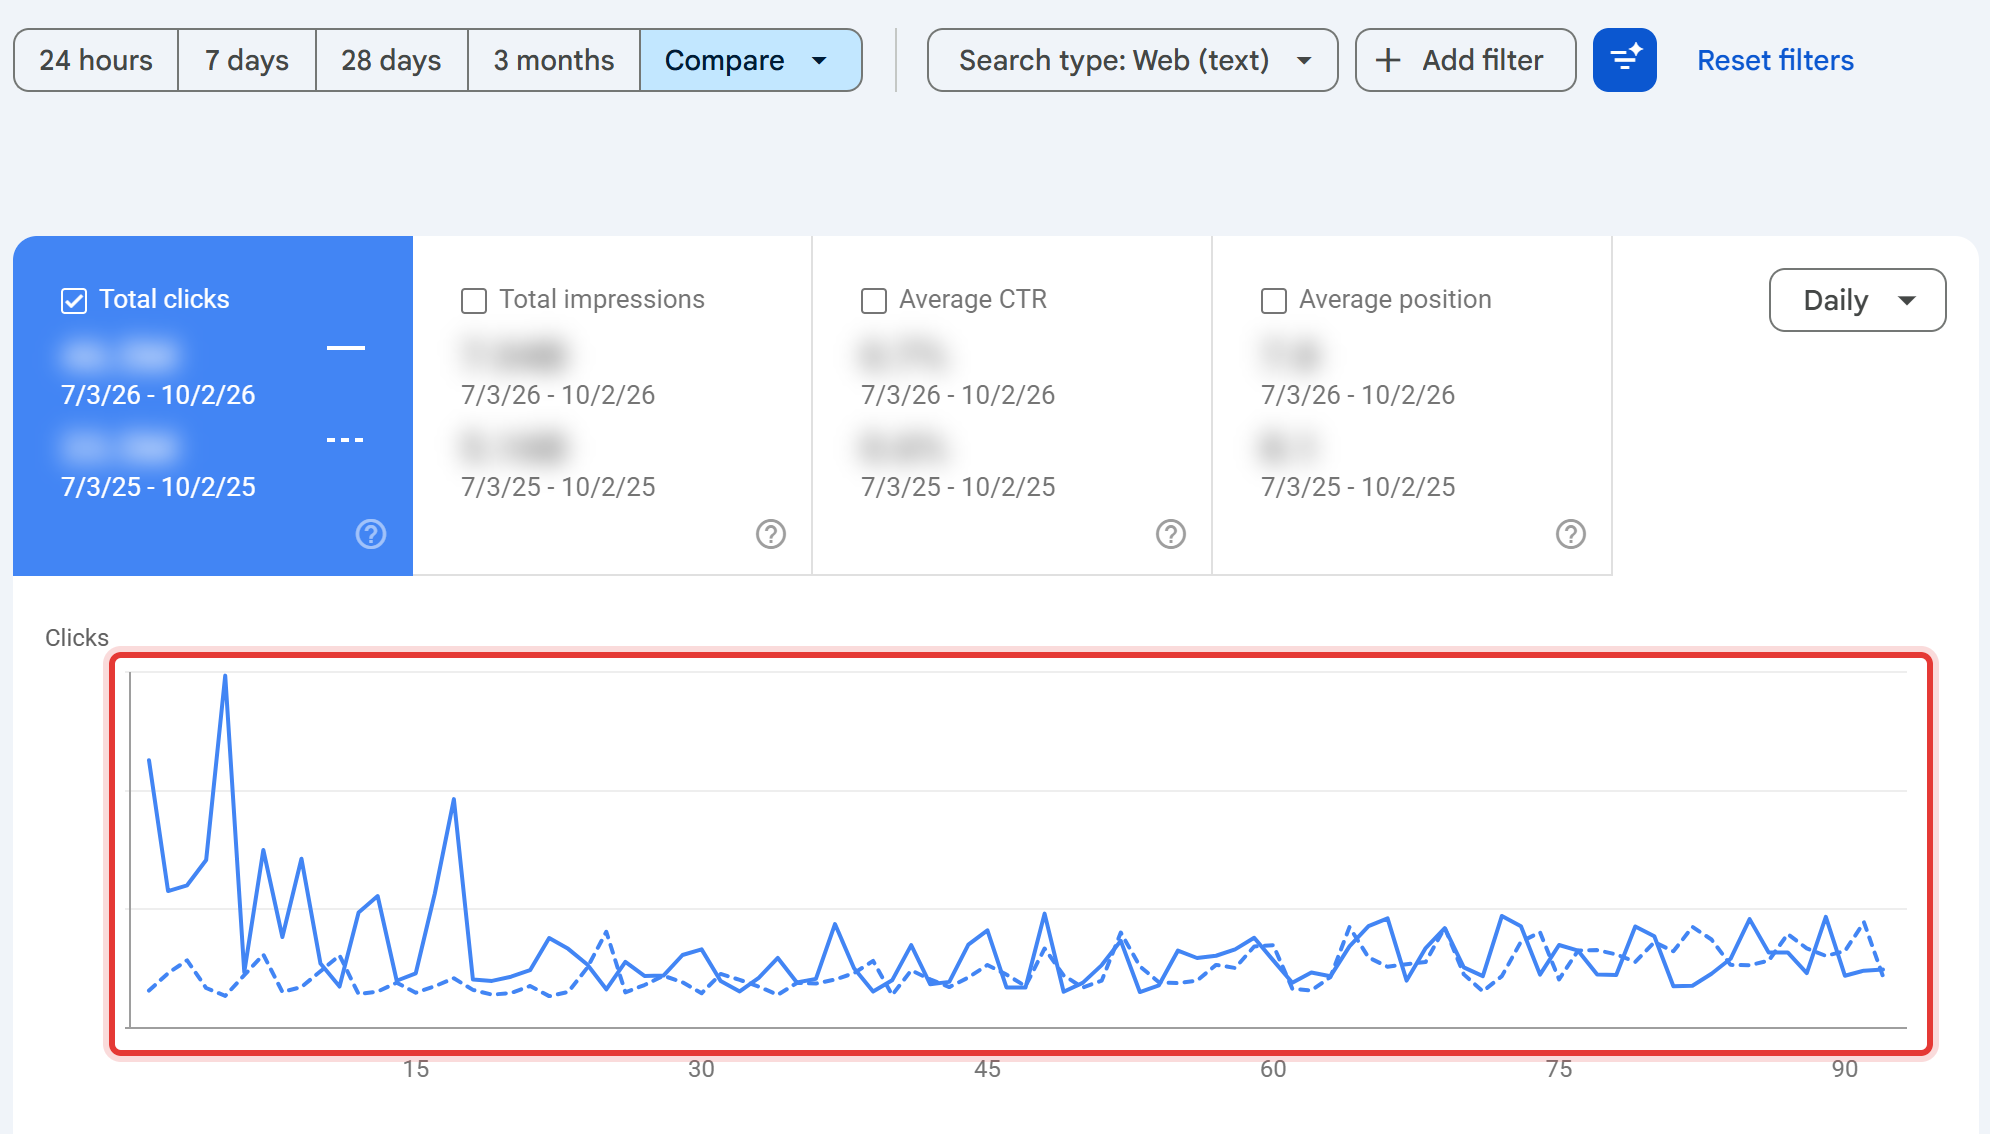Click the Clicks axis label
Image resolution: width=1990 pixels, height=1134 pixels.
point(77,638)
